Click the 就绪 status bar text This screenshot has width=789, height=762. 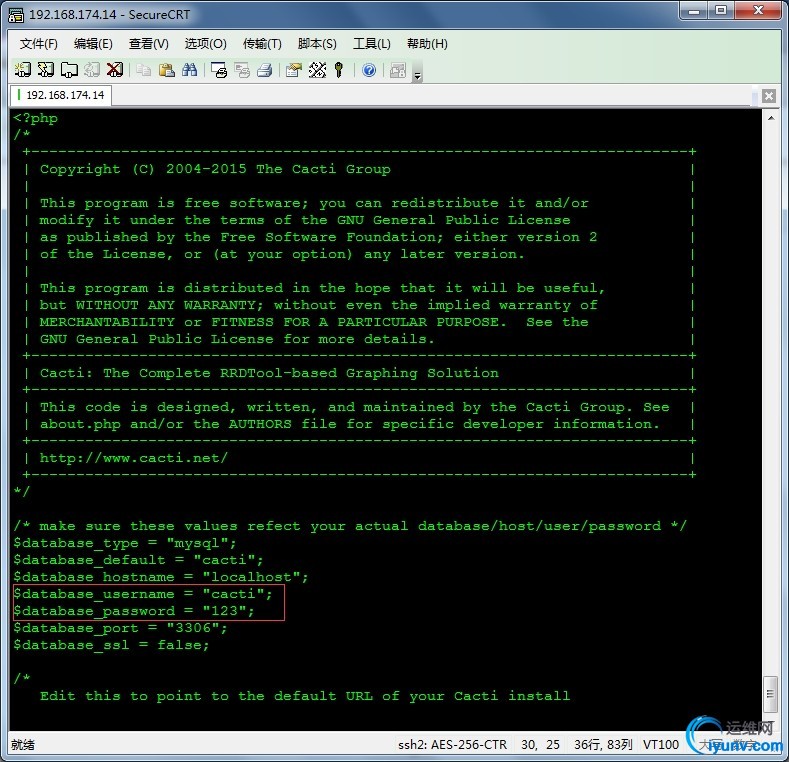click(23, 744)
